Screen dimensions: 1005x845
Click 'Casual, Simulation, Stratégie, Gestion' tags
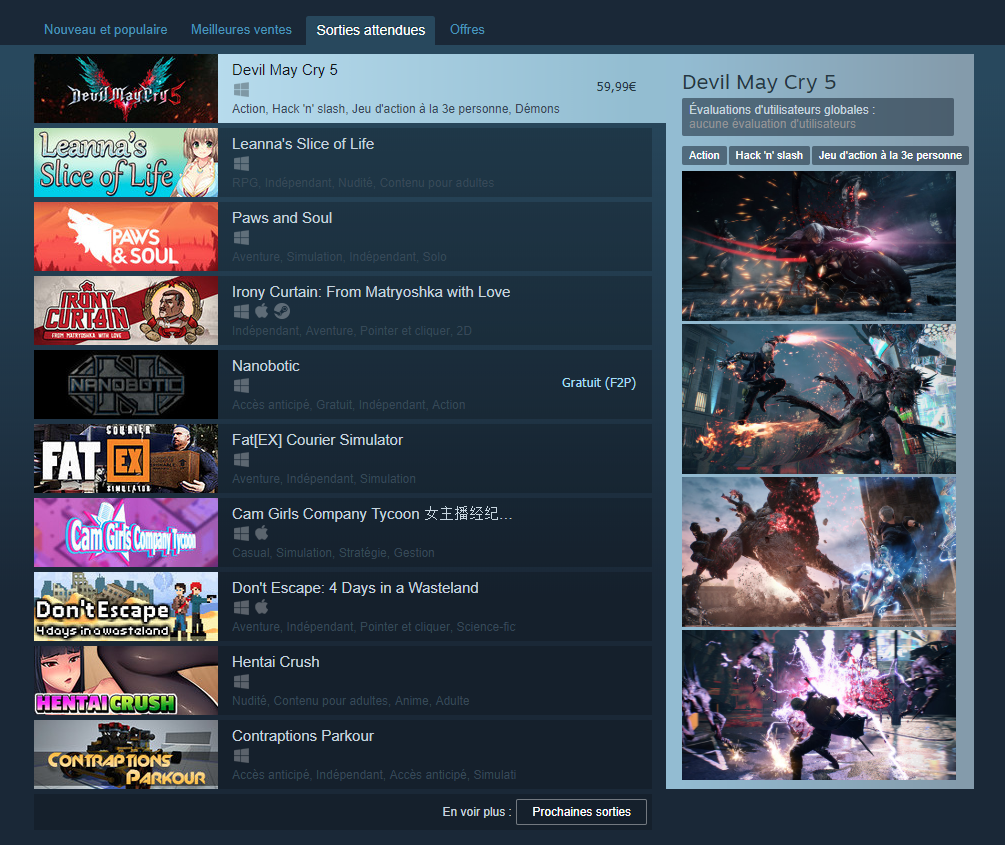(333, 553)
